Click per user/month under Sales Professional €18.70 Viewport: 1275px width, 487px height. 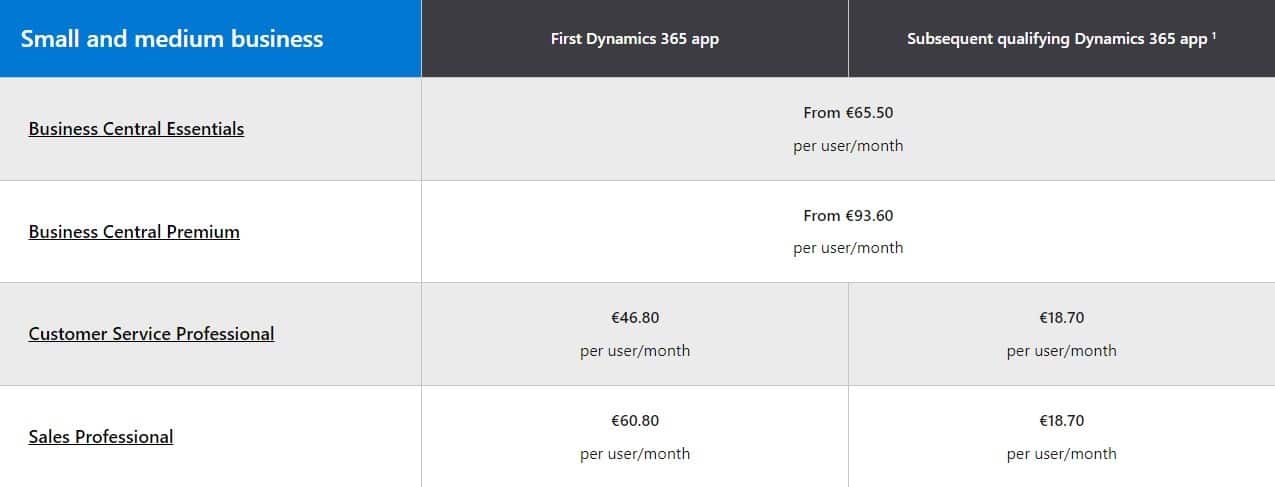click(1062, 454)
